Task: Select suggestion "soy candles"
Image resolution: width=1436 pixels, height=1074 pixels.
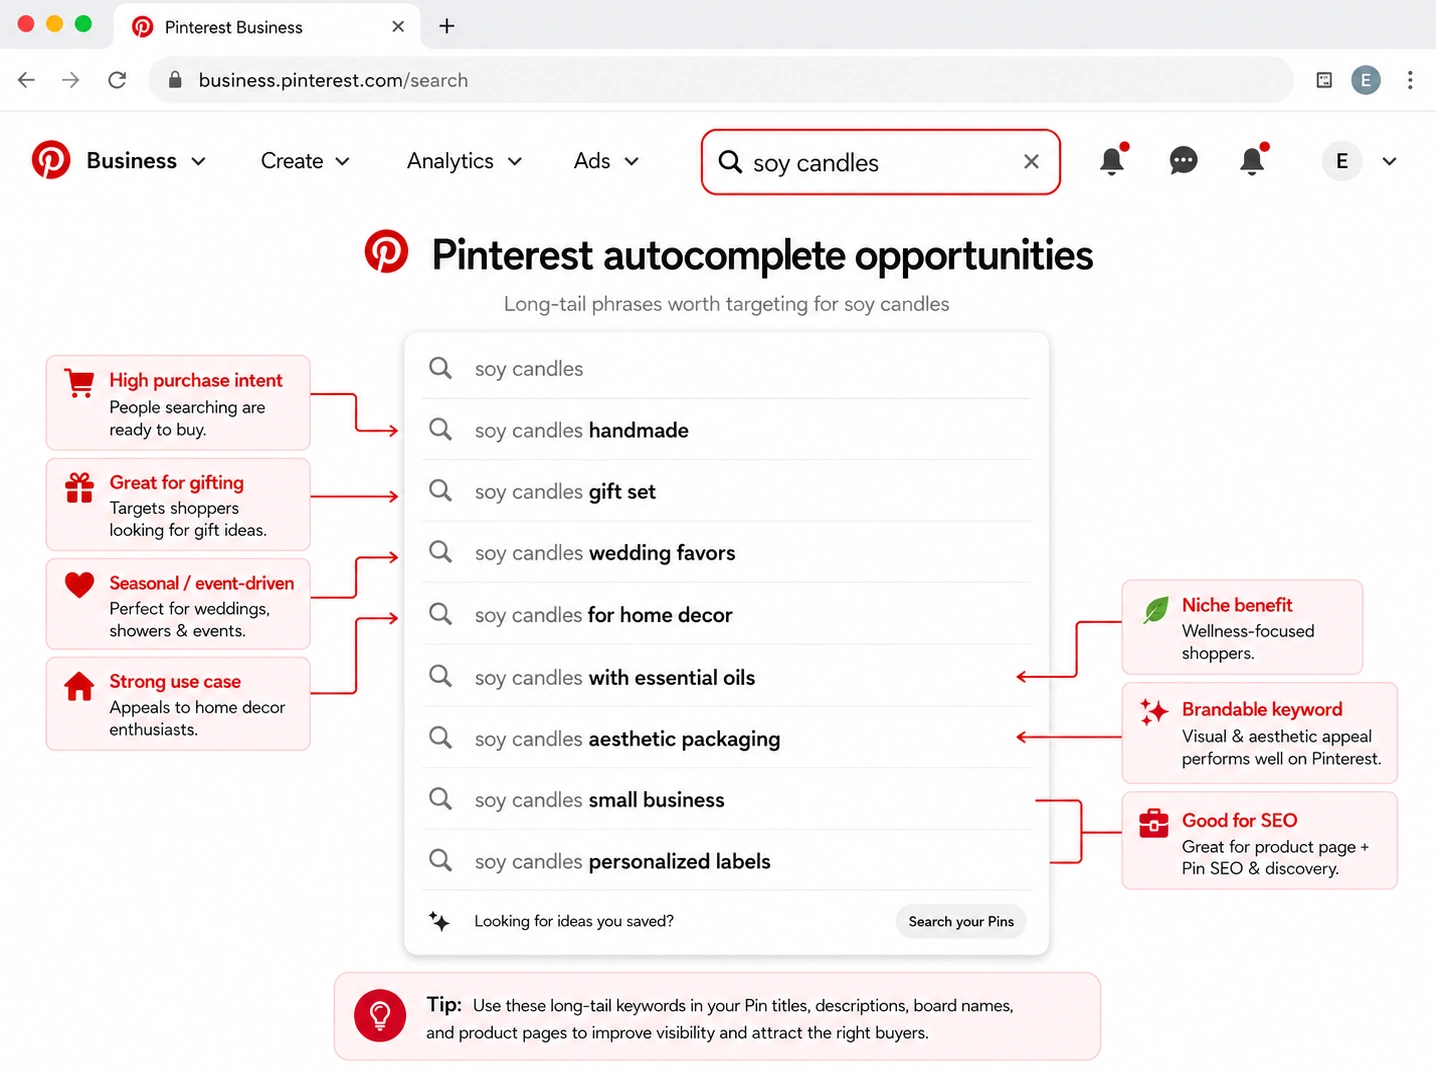Action: click(x=726, y=369)
